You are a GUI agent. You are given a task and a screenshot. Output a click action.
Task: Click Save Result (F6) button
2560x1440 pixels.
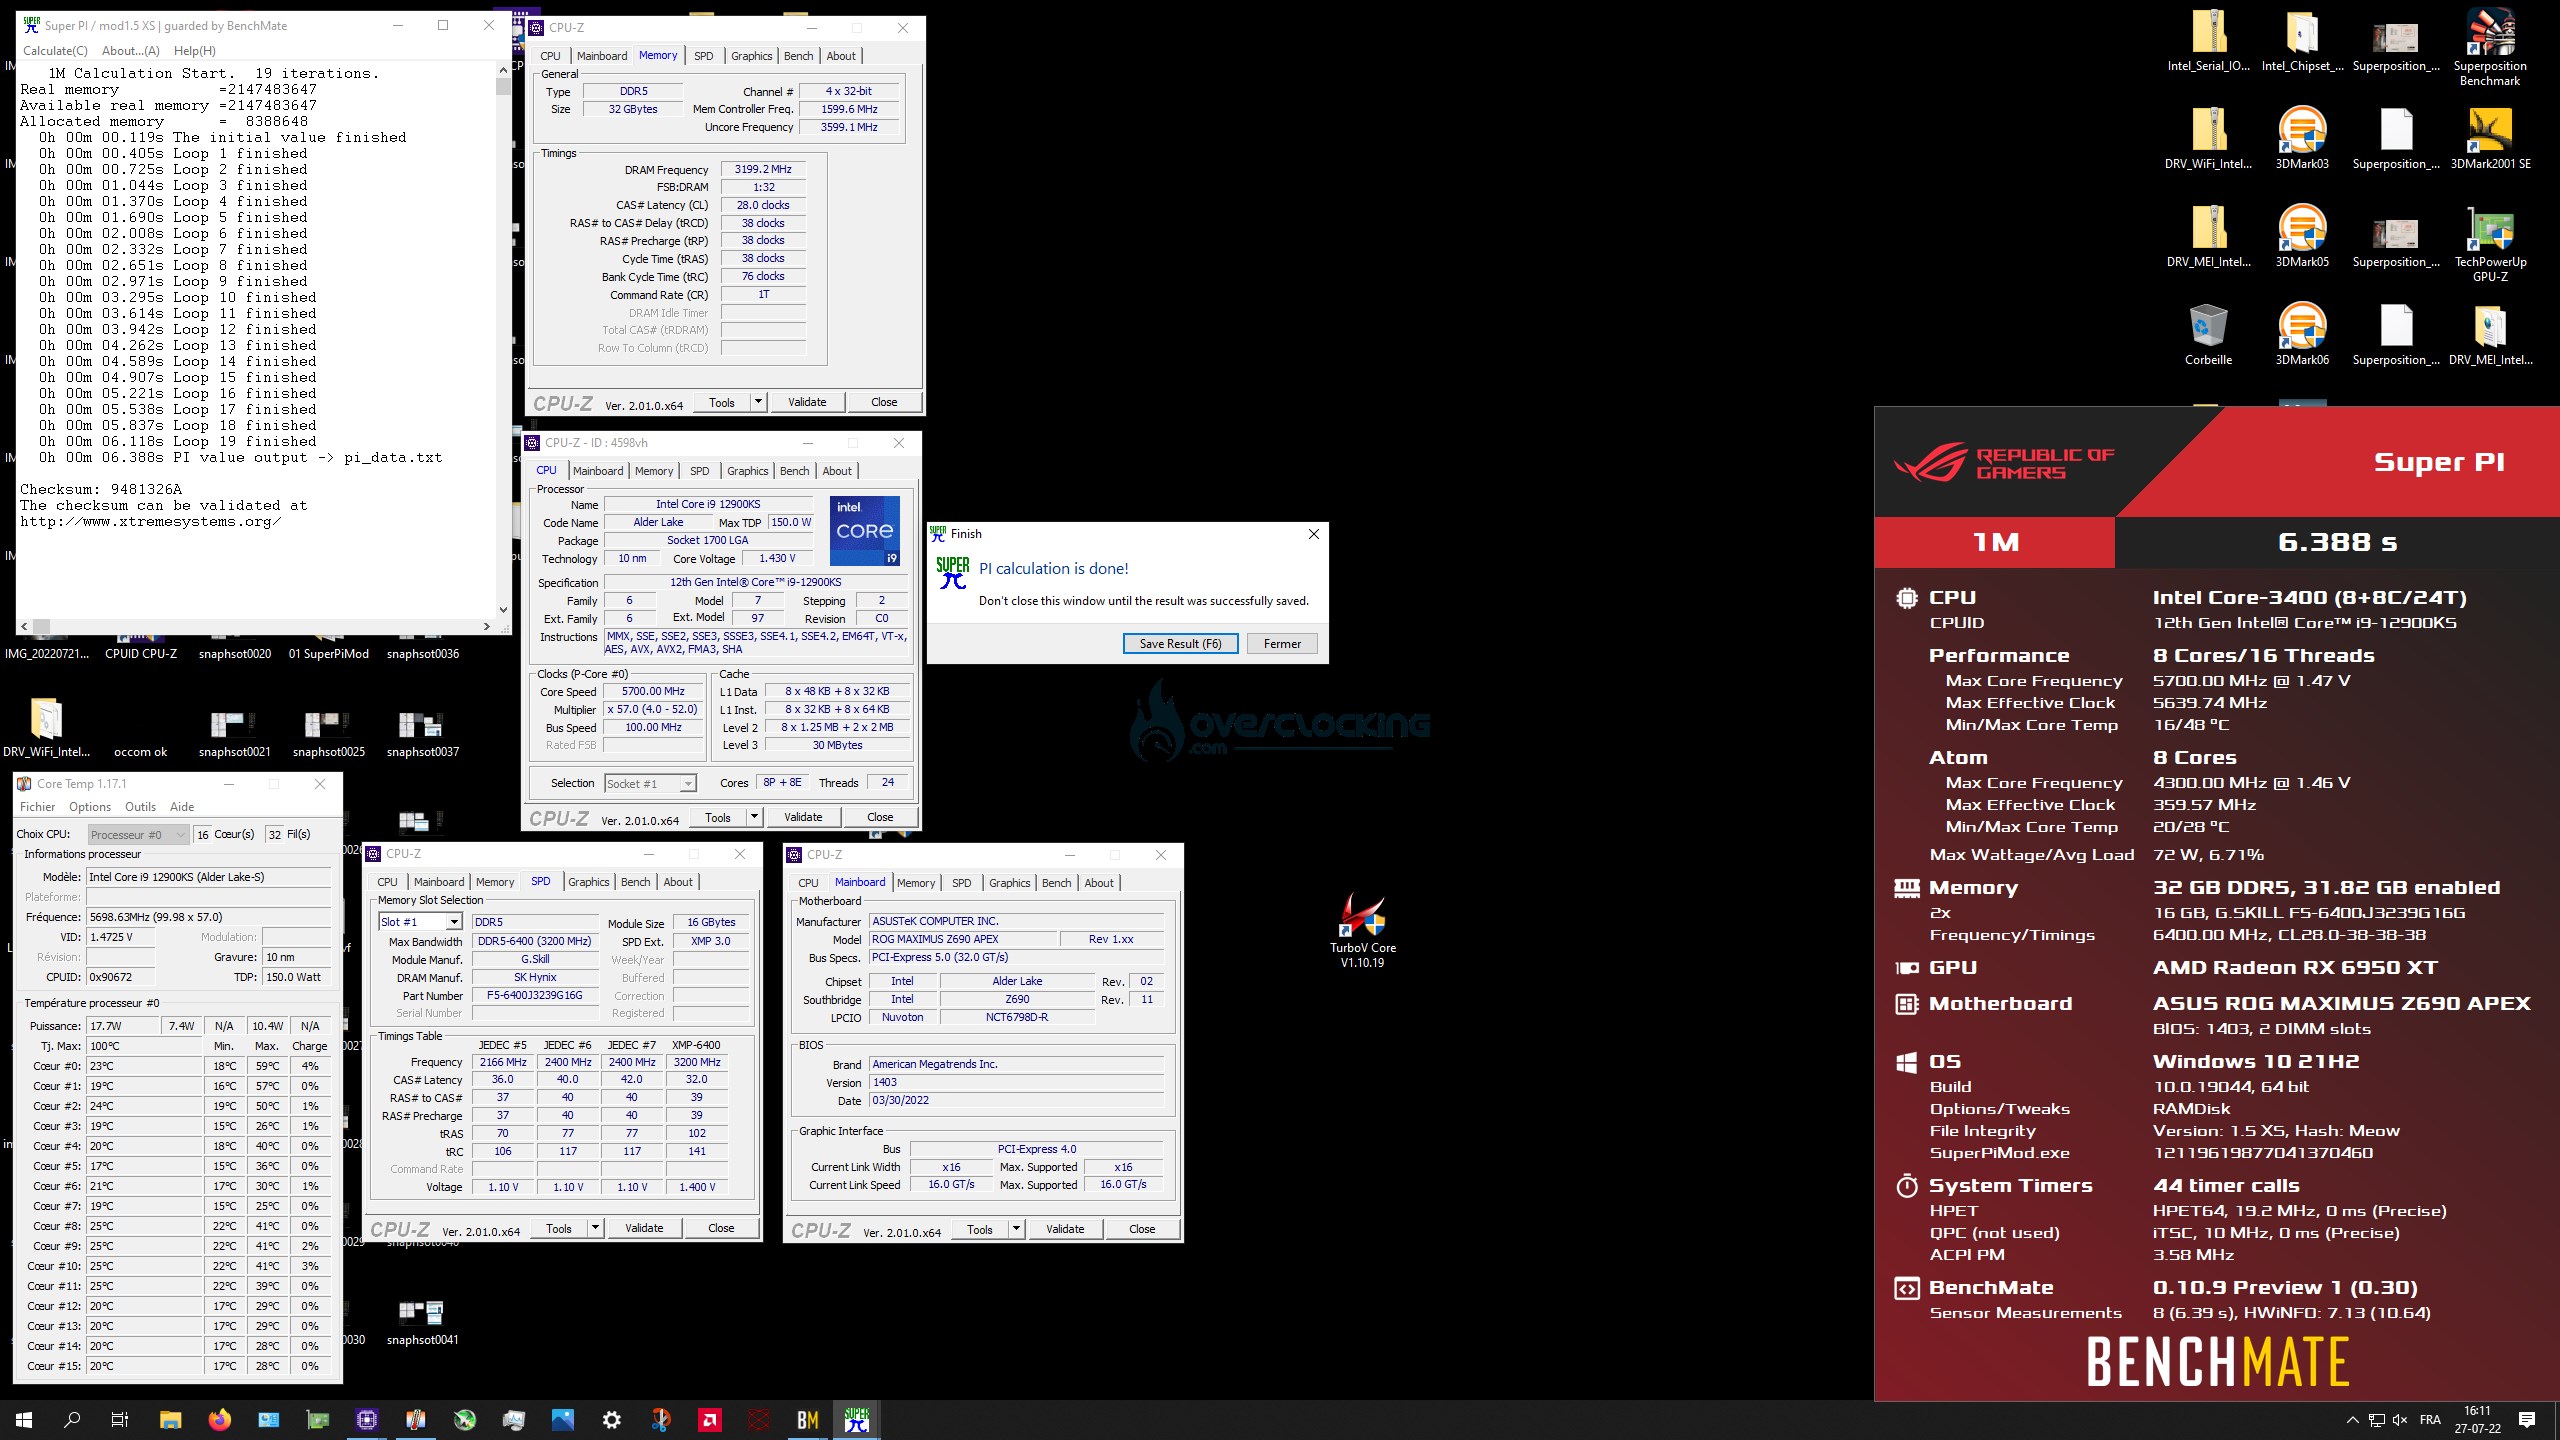(x=1180, y=644)
